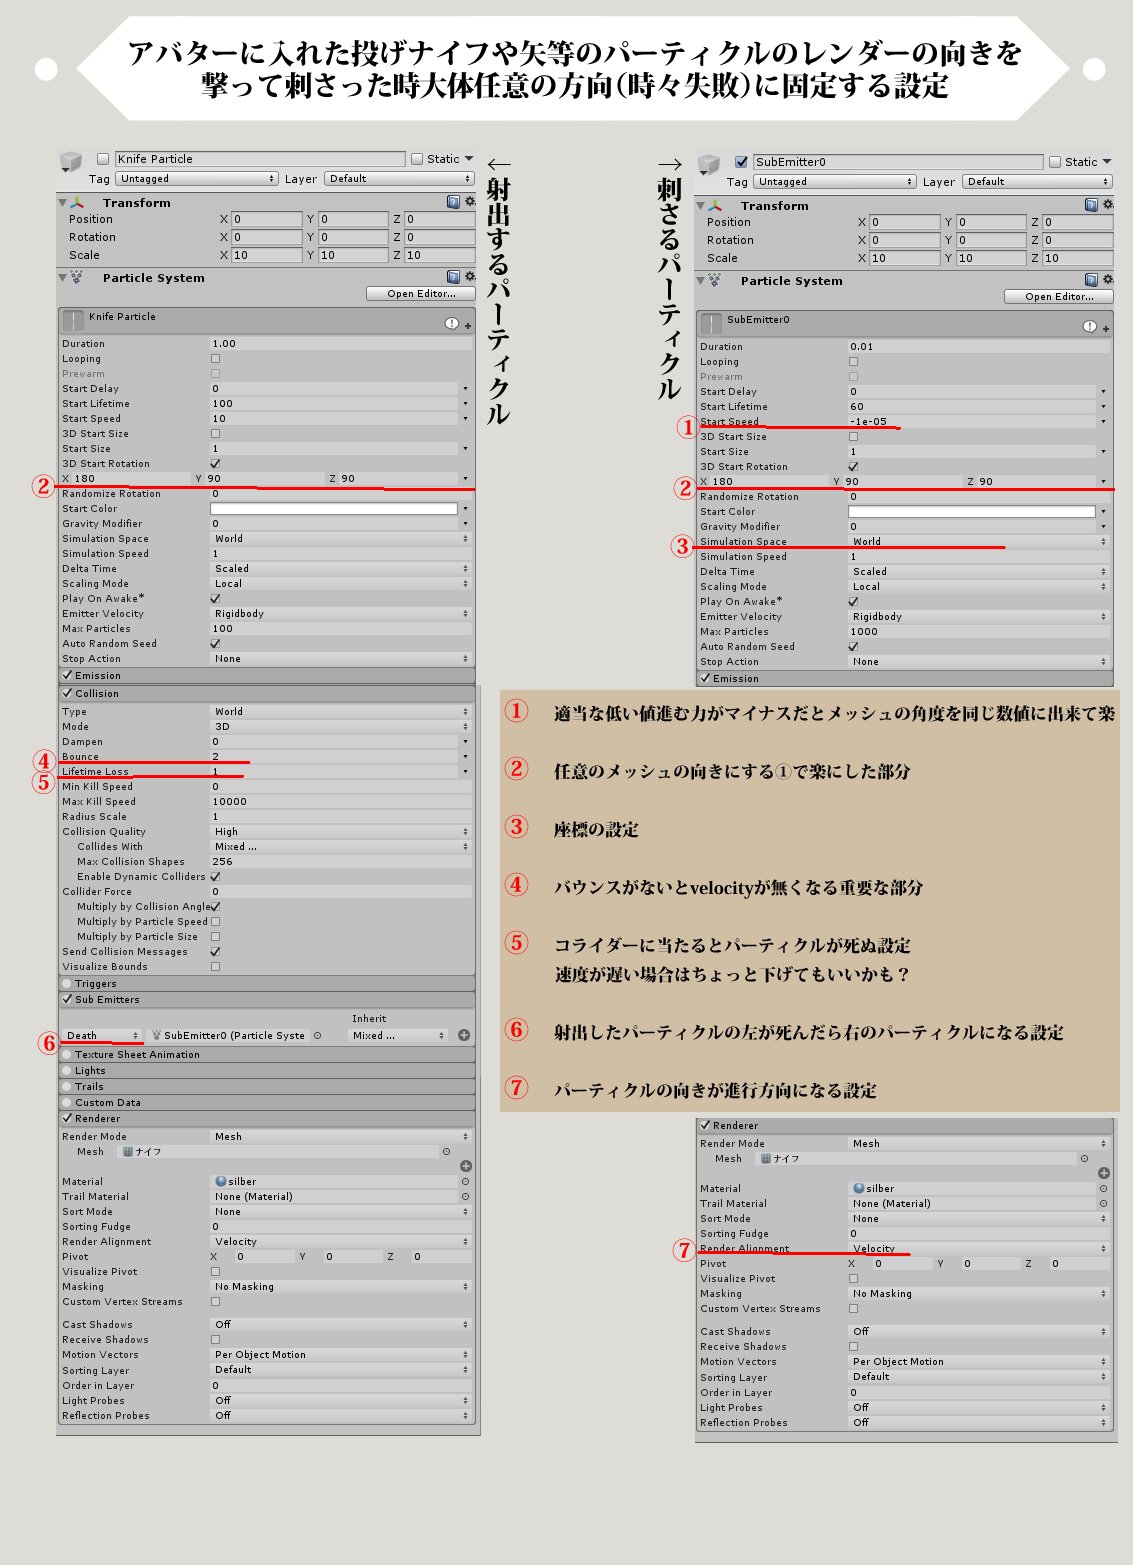This screenshot has width=1133, height=1565.
Task: Open the Death sub emitter type dropdown
Action: click(x=102, y=1035)
